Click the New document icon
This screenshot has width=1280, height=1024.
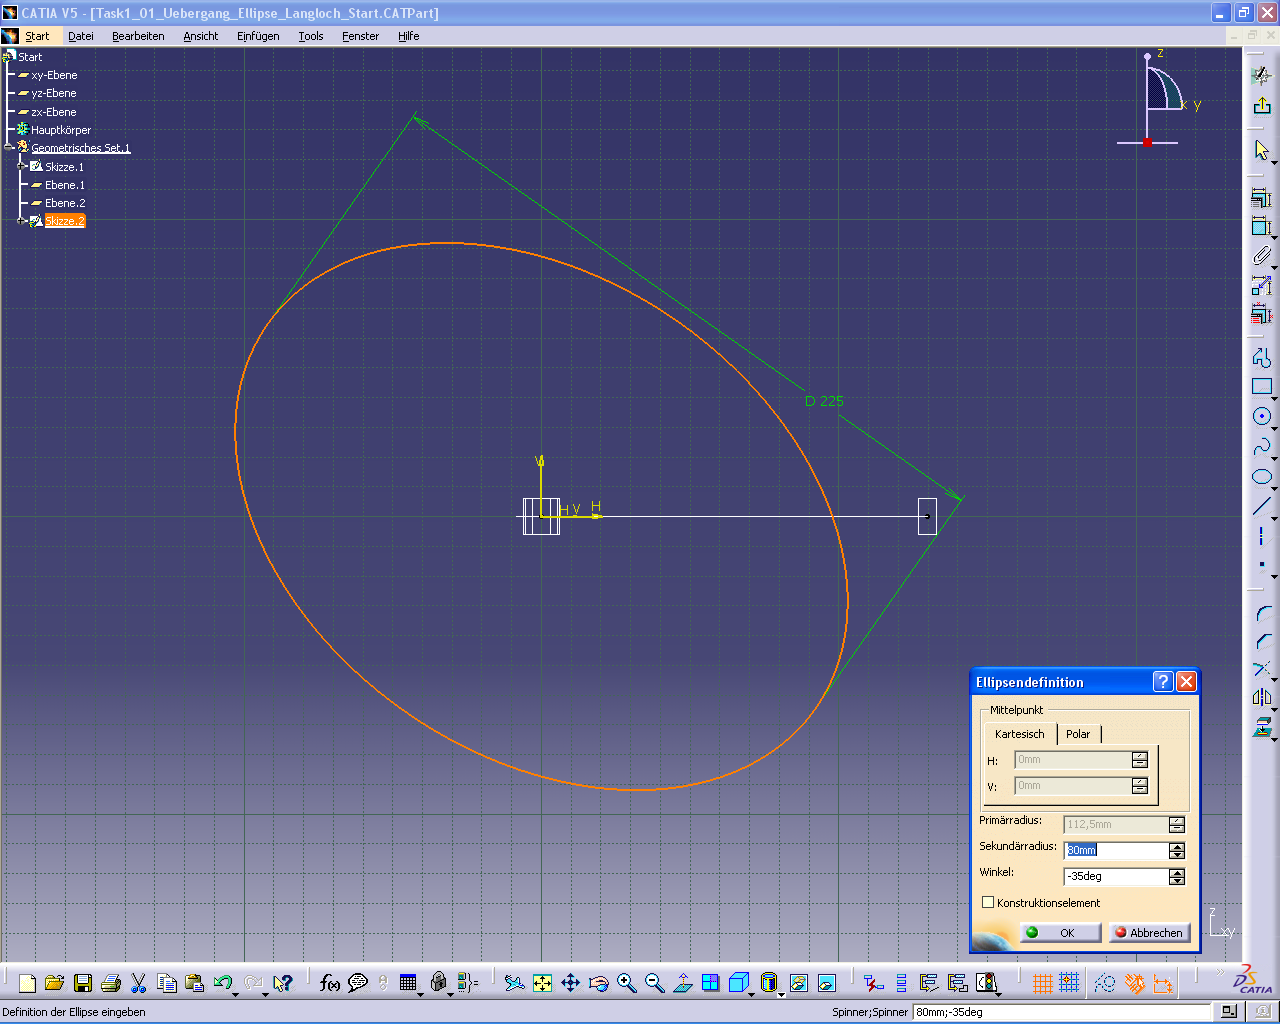click(x=27, y=983)
